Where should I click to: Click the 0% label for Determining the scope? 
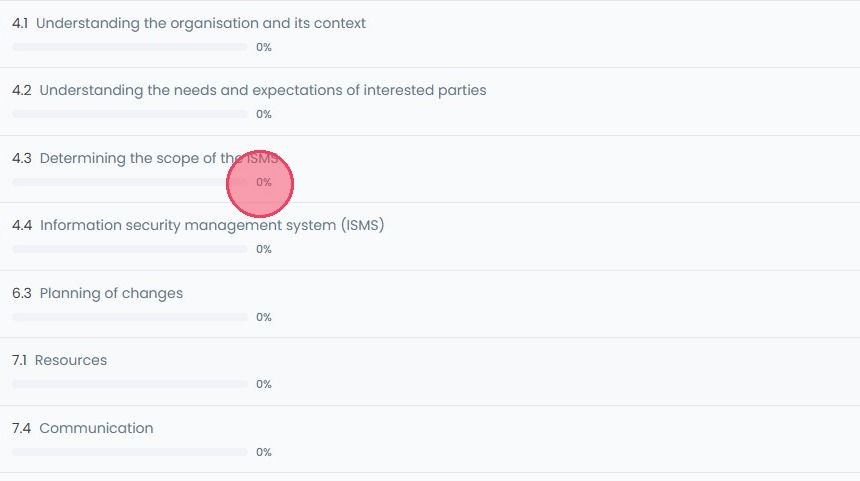pos(264,182)
